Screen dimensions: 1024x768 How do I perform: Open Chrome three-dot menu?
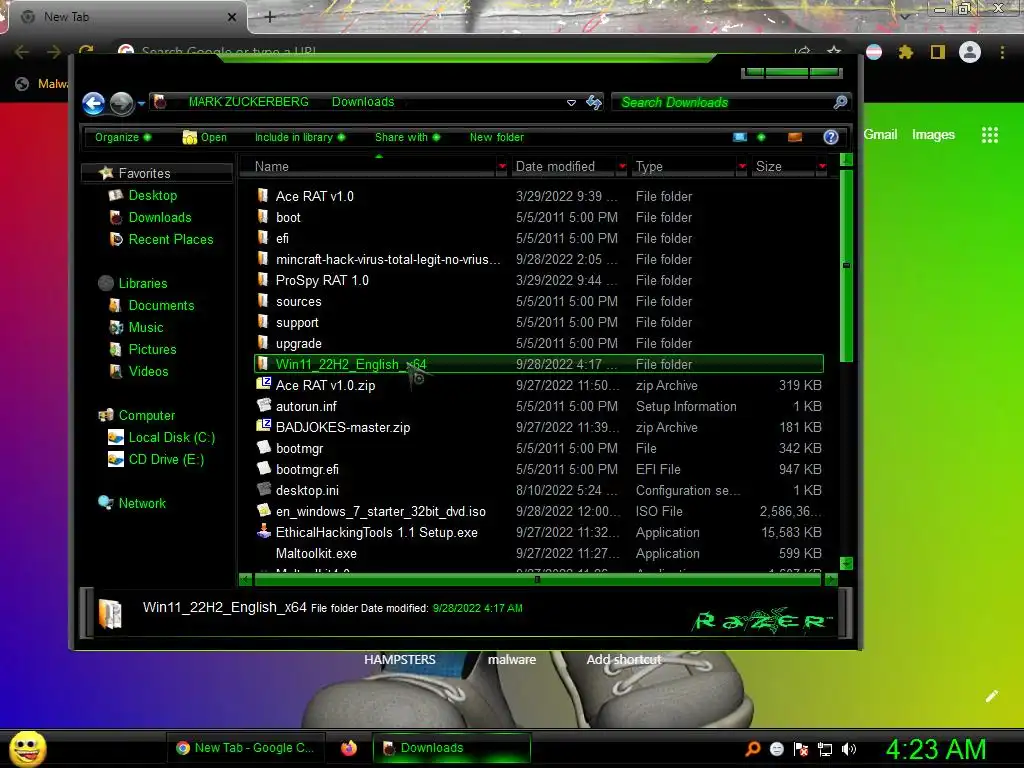point(1002,52)
